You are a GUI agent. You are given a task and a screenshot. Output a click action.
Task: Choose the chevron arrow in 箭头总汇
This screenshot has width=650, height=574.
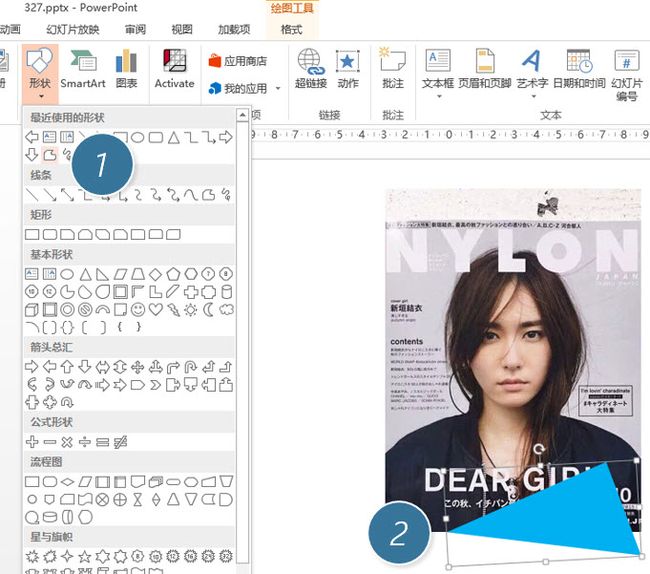pyautogui.click(x=155, y=385)
